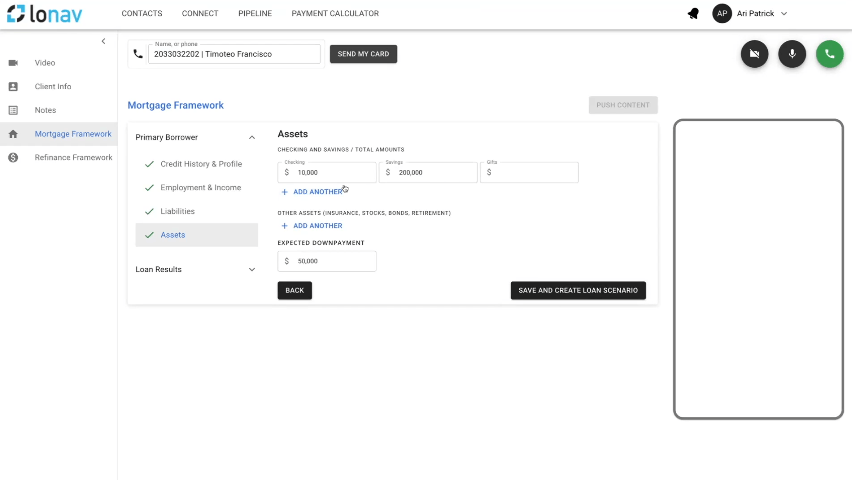Click the Expected Downpayment input field
The image size is (852, 480).
point(331,261)
